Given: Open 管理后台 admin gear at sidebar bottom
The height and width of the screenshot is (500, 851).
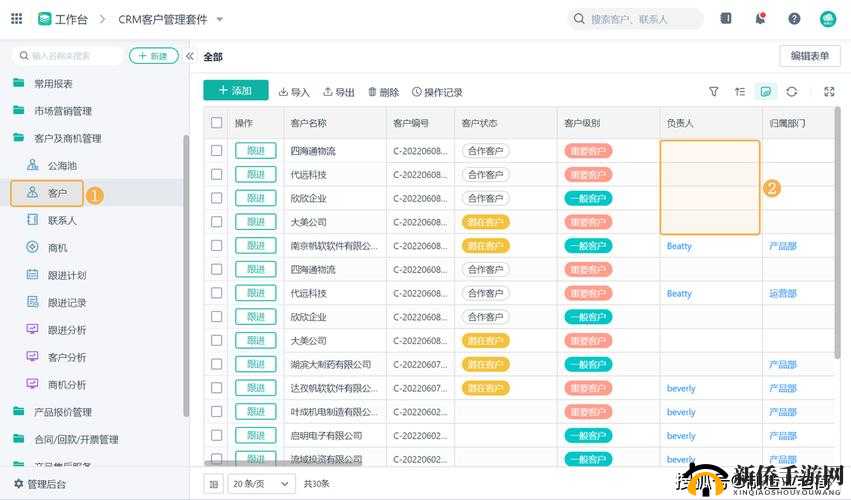Looking at the screenshot, I should tap(40, 484).
